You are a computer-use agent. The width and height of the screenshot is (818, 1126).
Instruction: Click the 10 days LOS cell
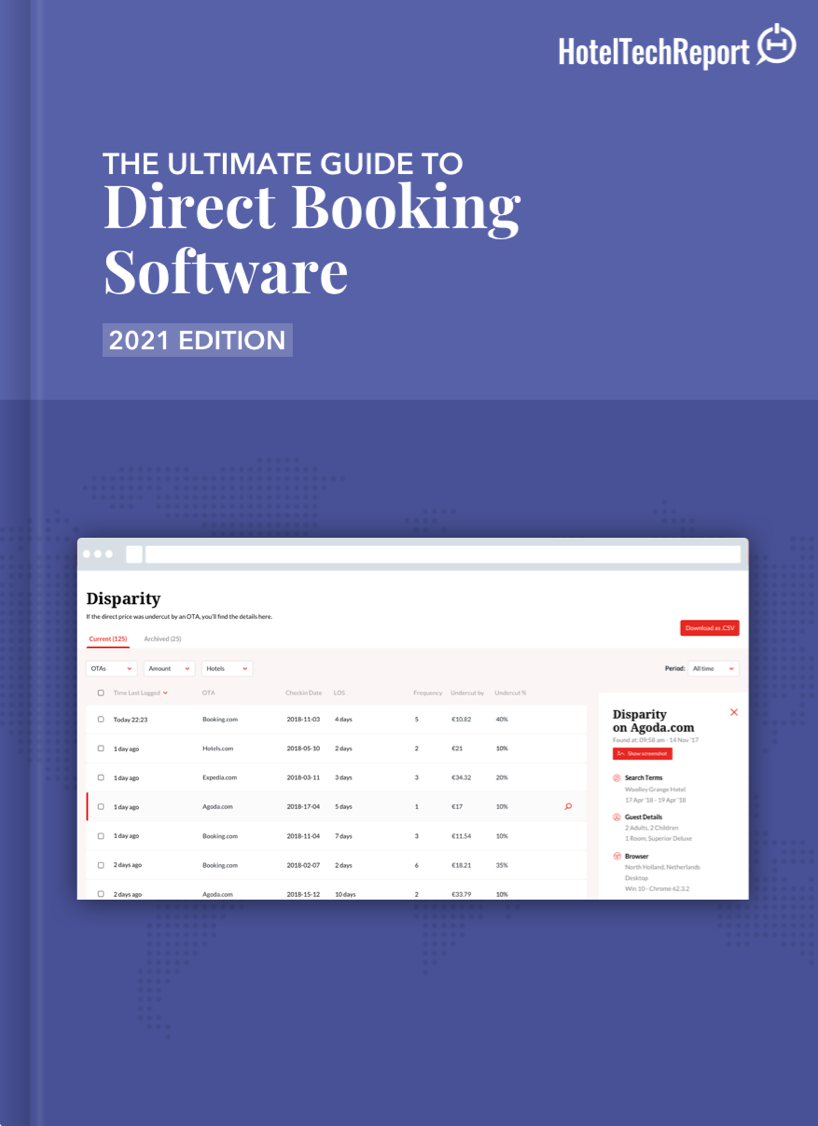345,894
